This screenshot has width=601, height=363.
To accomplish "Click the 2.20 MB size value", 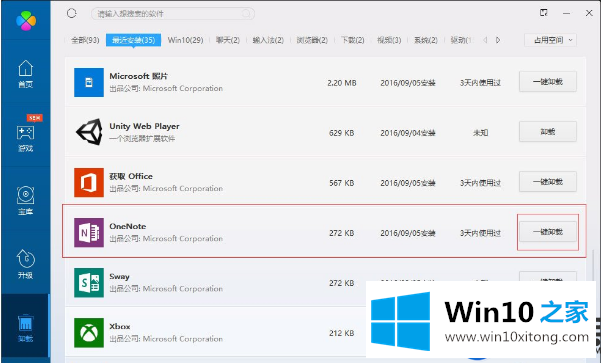I will click(342, 83).
